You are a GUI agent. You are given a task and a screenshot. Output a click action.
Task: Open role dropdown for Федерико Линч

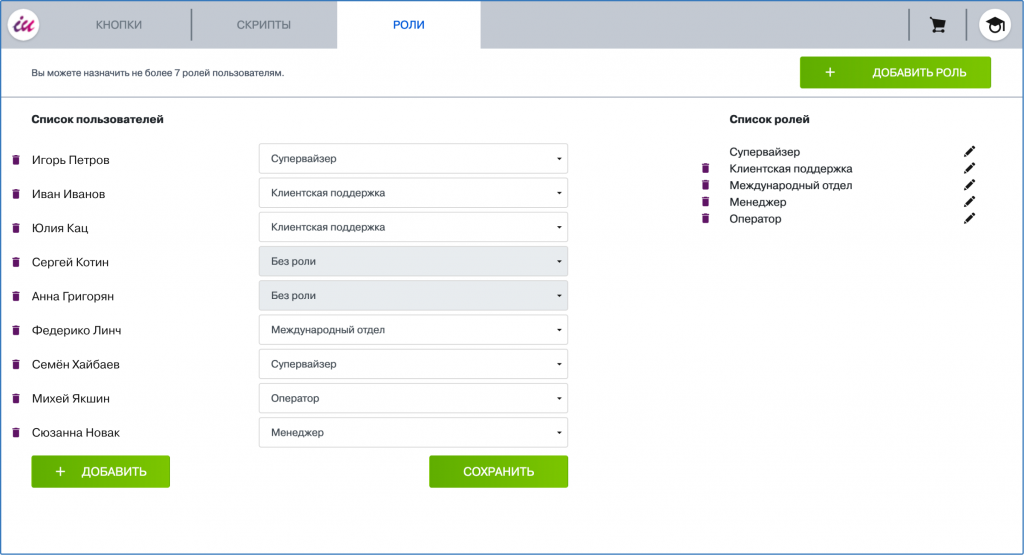[413, 330]
